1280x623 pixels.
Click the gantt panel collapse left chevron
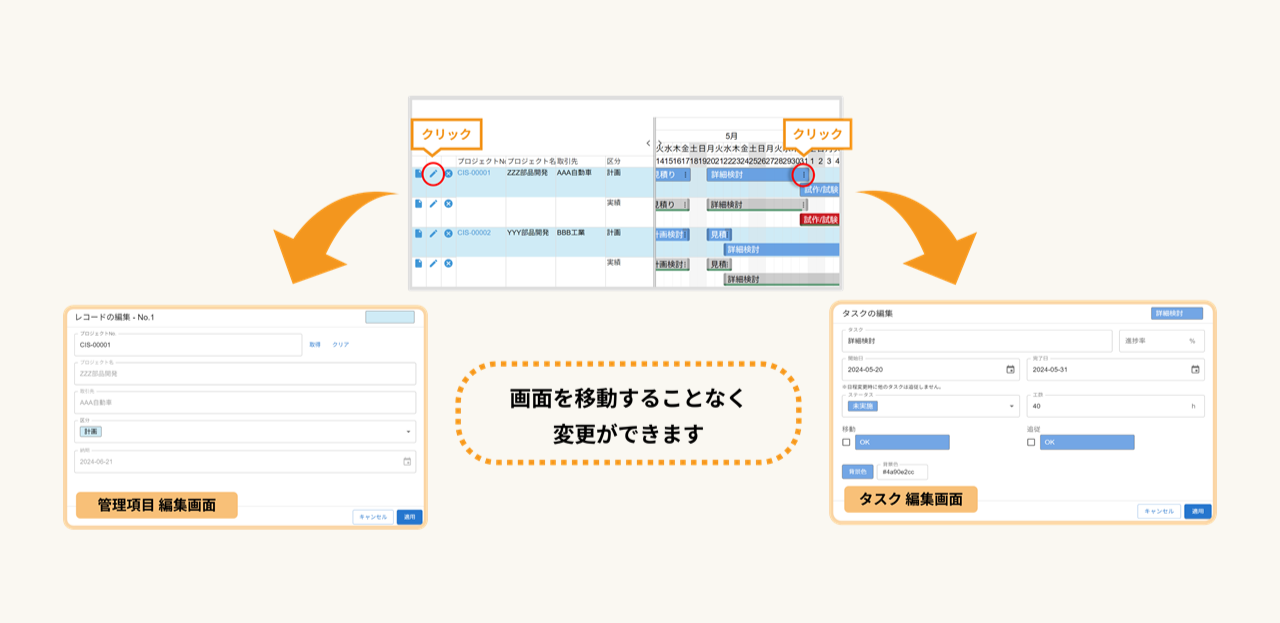pos(648,143)
